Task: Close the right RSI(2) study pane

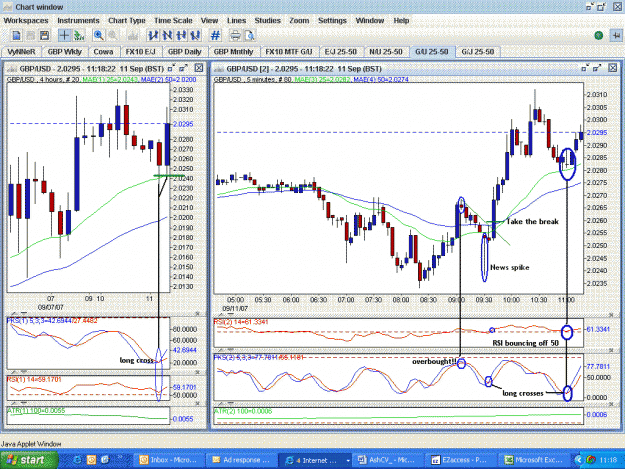Action: 611,315
